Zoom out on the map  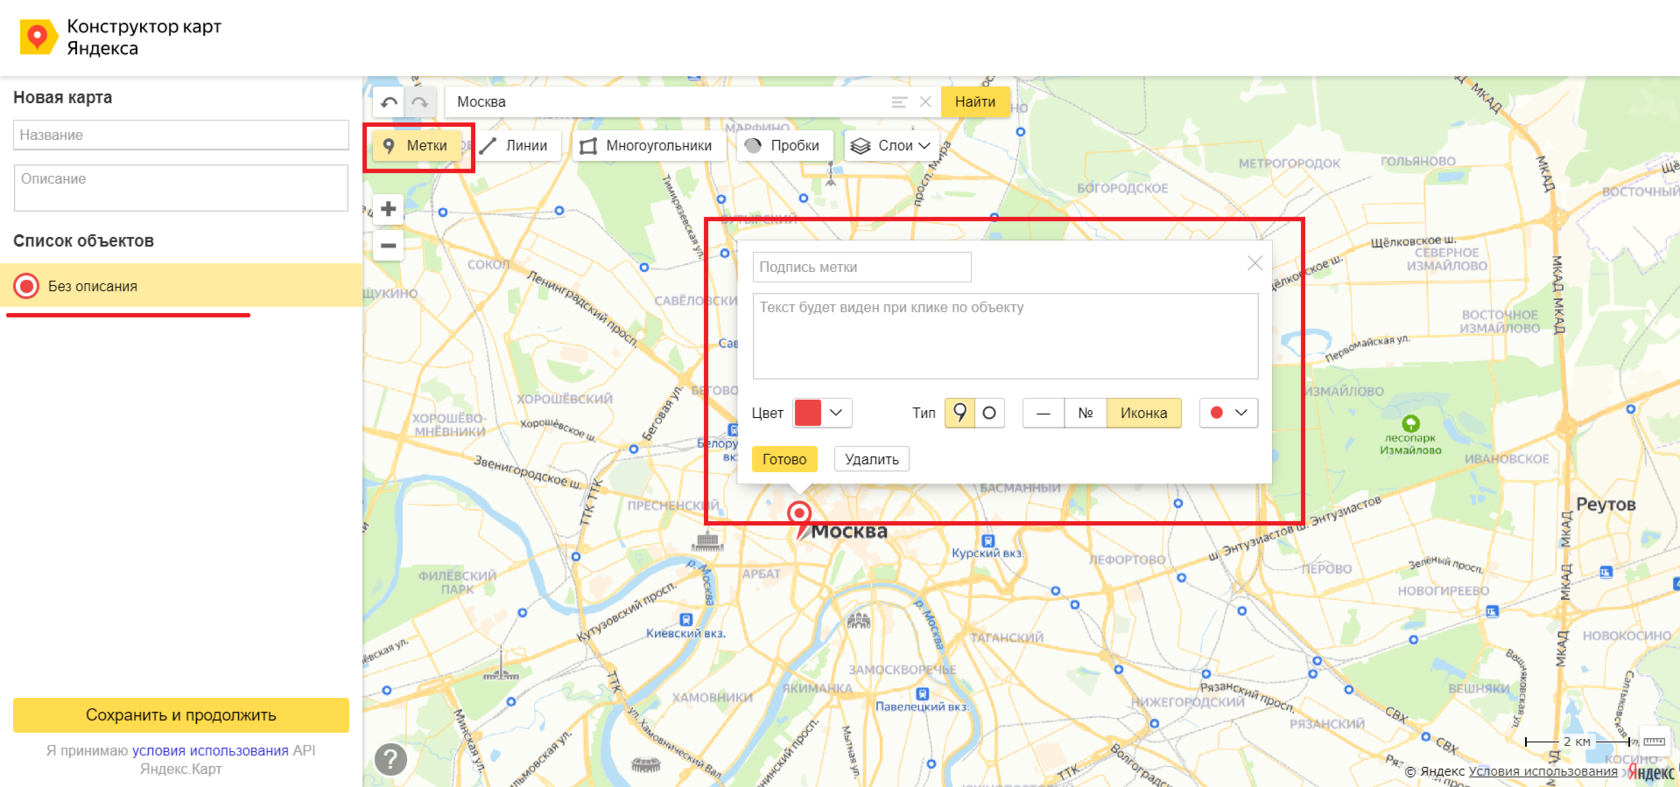(x=388, y=245)
